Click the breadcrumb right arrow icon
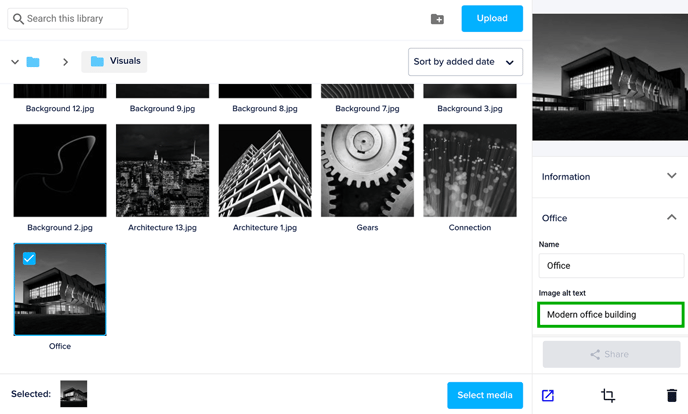 65,62
